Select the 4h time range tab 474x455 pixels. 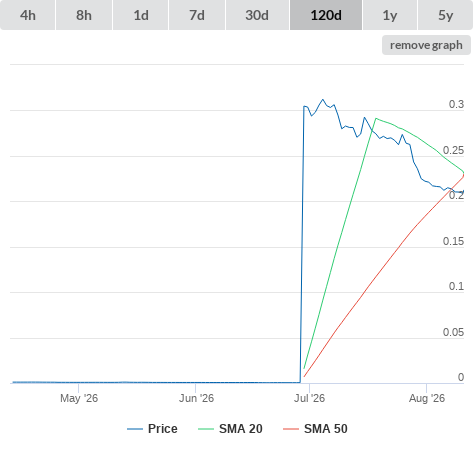pos(28,15)
